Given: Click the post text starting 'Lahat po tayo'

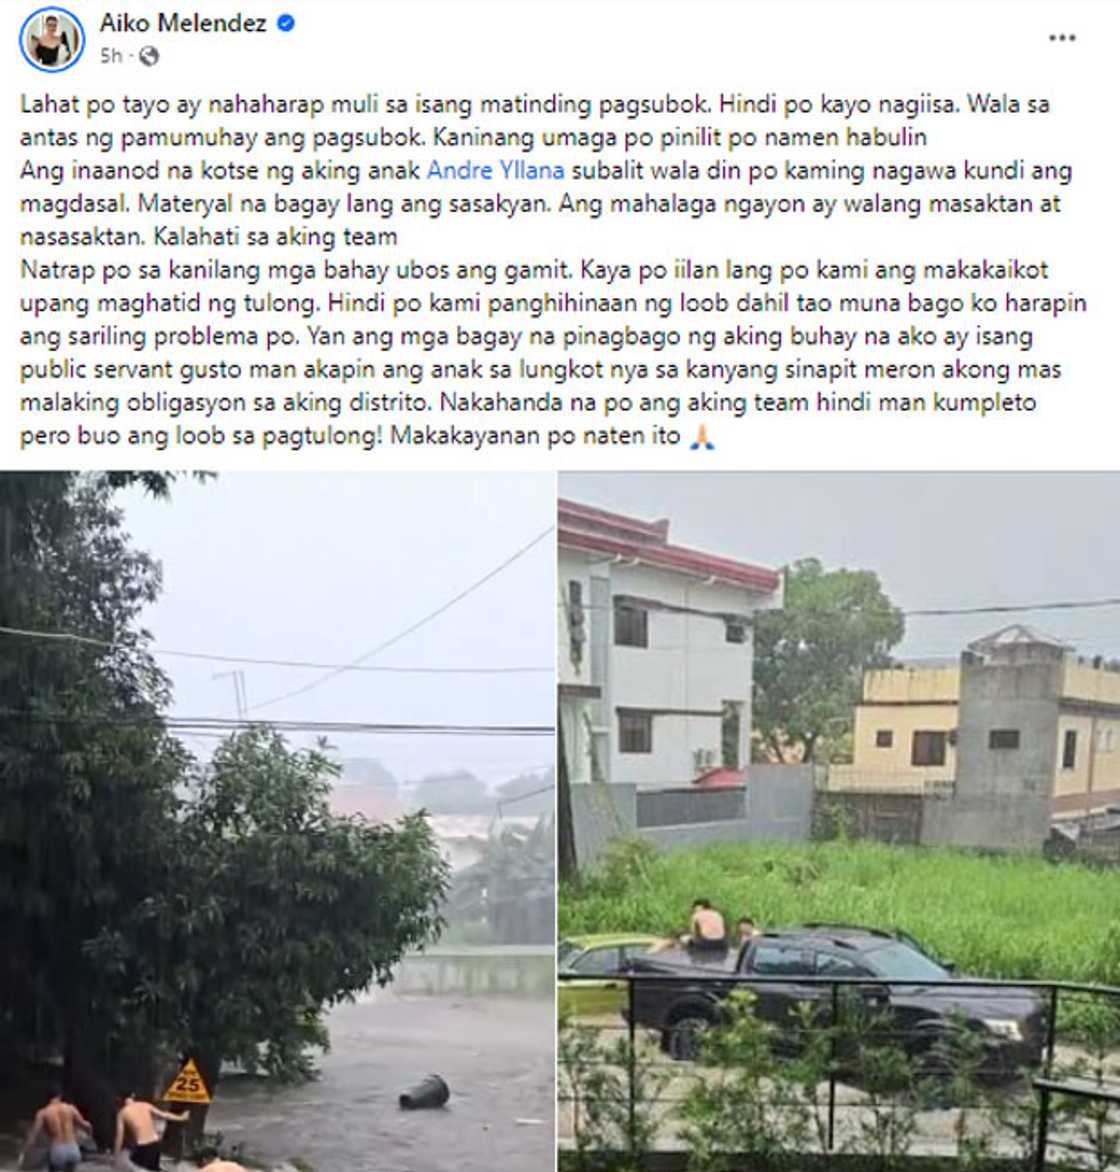Looking at the screenshot, I should pos(553,270).
